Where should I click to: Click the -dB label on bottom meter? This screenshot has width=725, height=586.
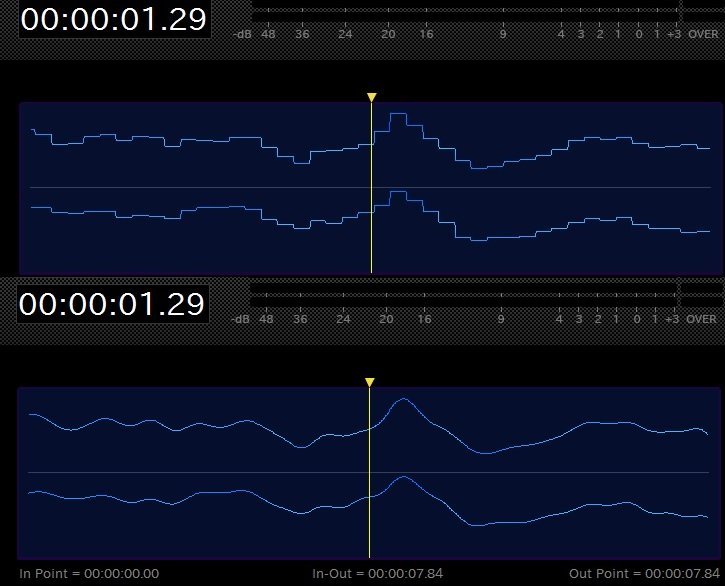[240, 319]
